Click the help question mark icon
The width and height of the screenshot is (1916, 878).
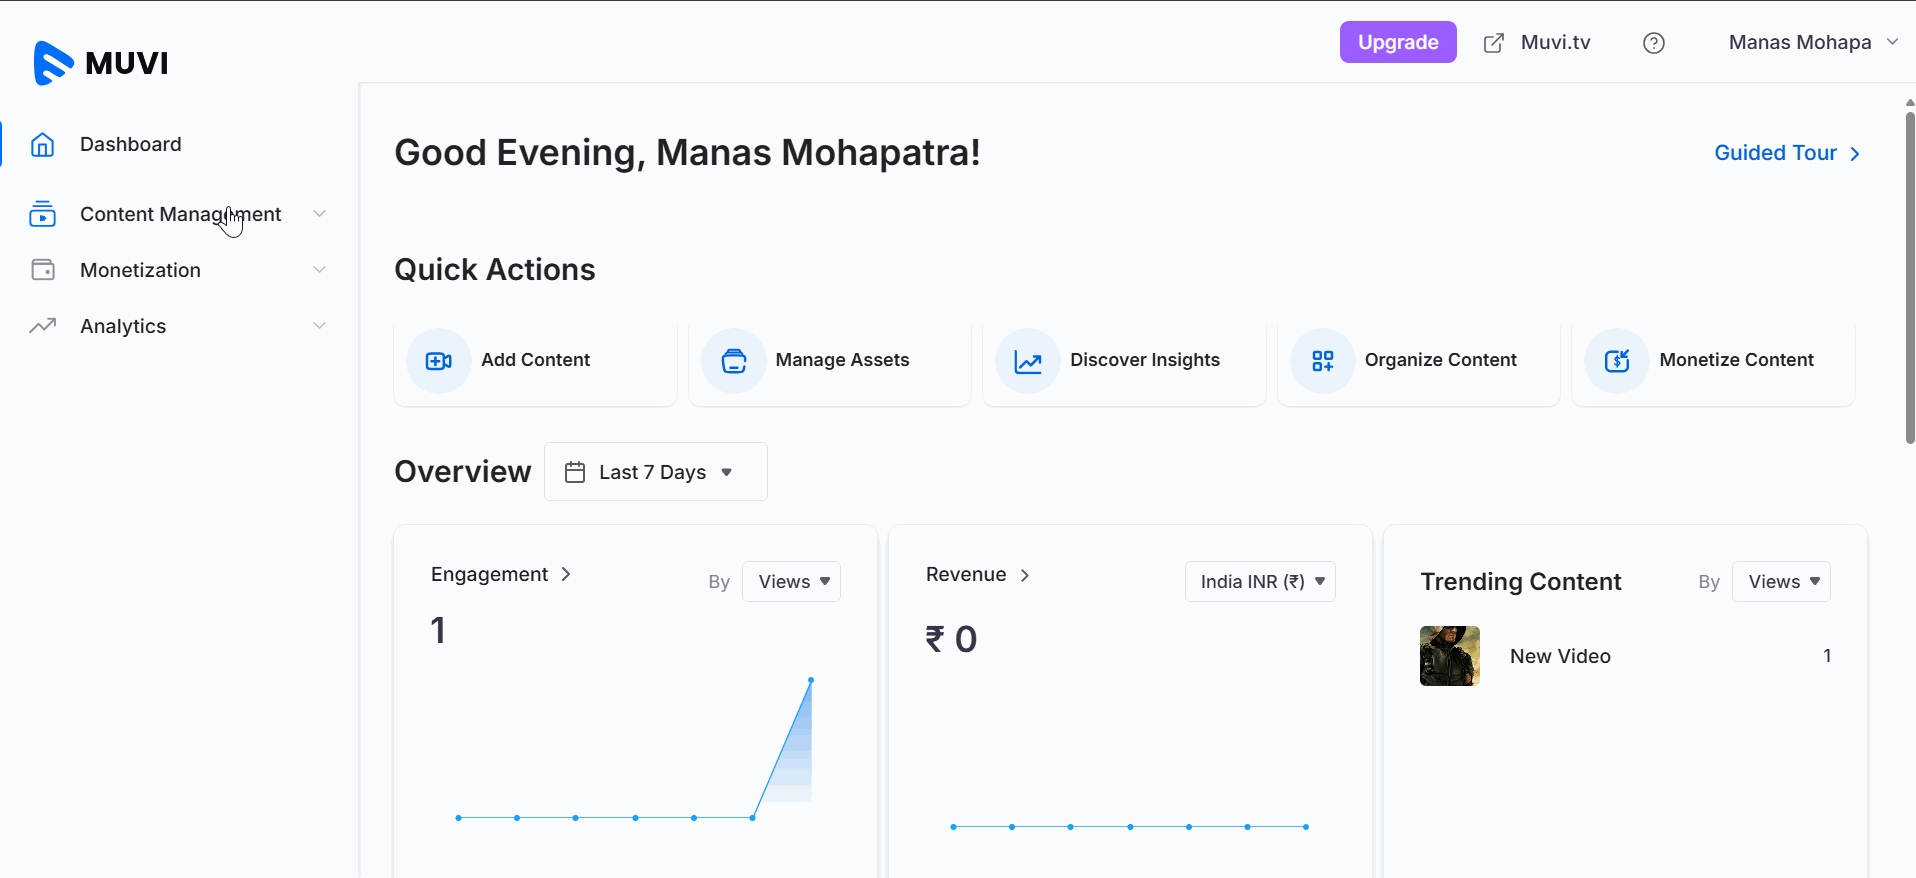[1653, 43]
